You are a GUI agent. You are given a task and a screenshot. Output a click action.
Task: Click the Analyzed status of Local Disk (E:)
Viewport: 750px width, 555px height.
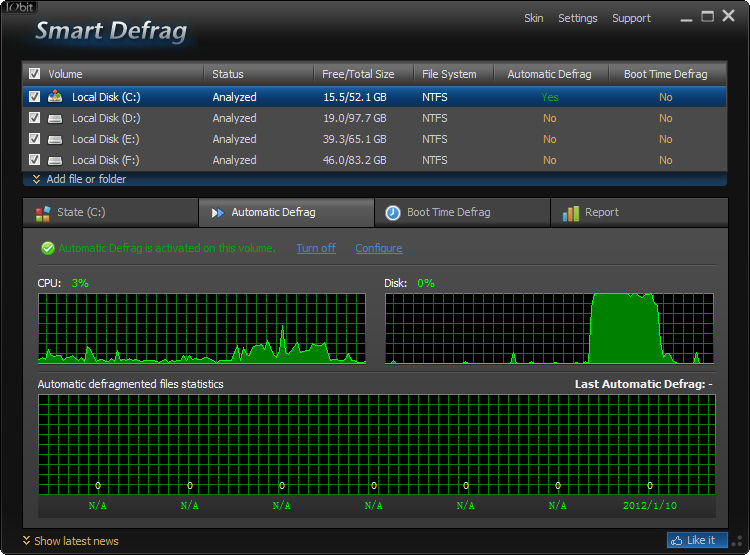point(234,139)
